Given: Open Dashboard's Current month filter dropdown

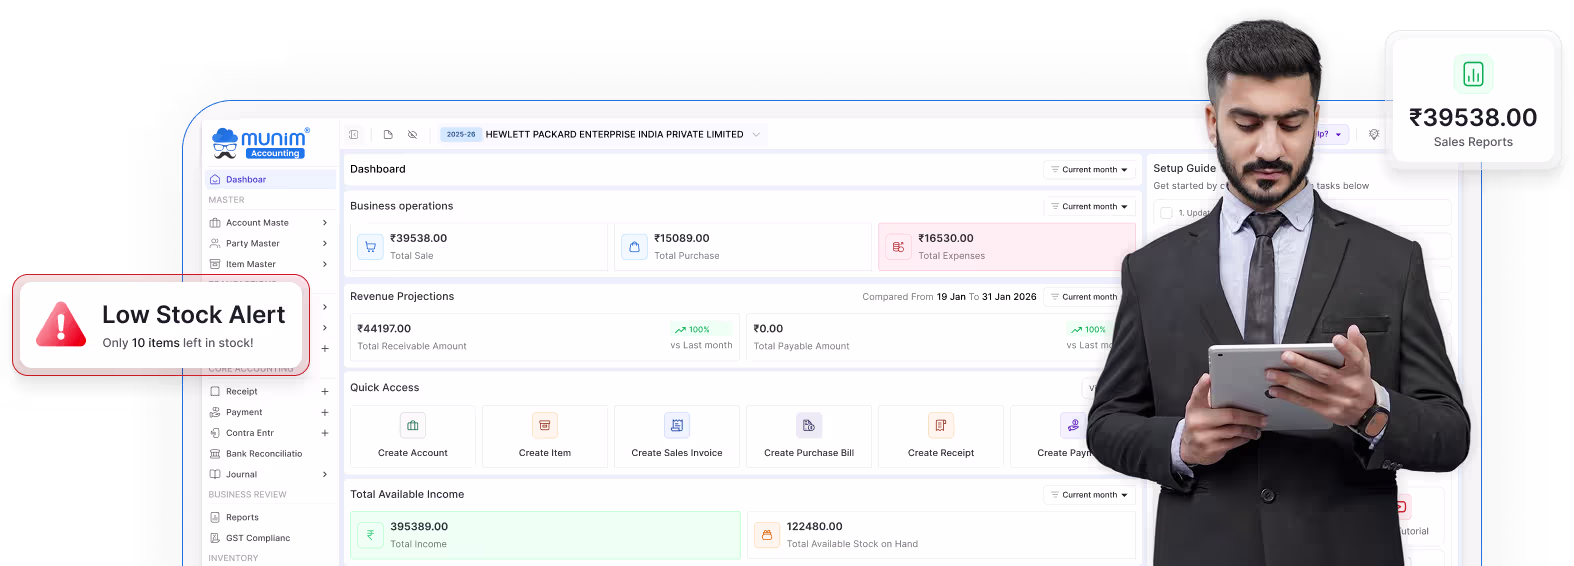Looking at the screenshot, I should point(1090,170).
